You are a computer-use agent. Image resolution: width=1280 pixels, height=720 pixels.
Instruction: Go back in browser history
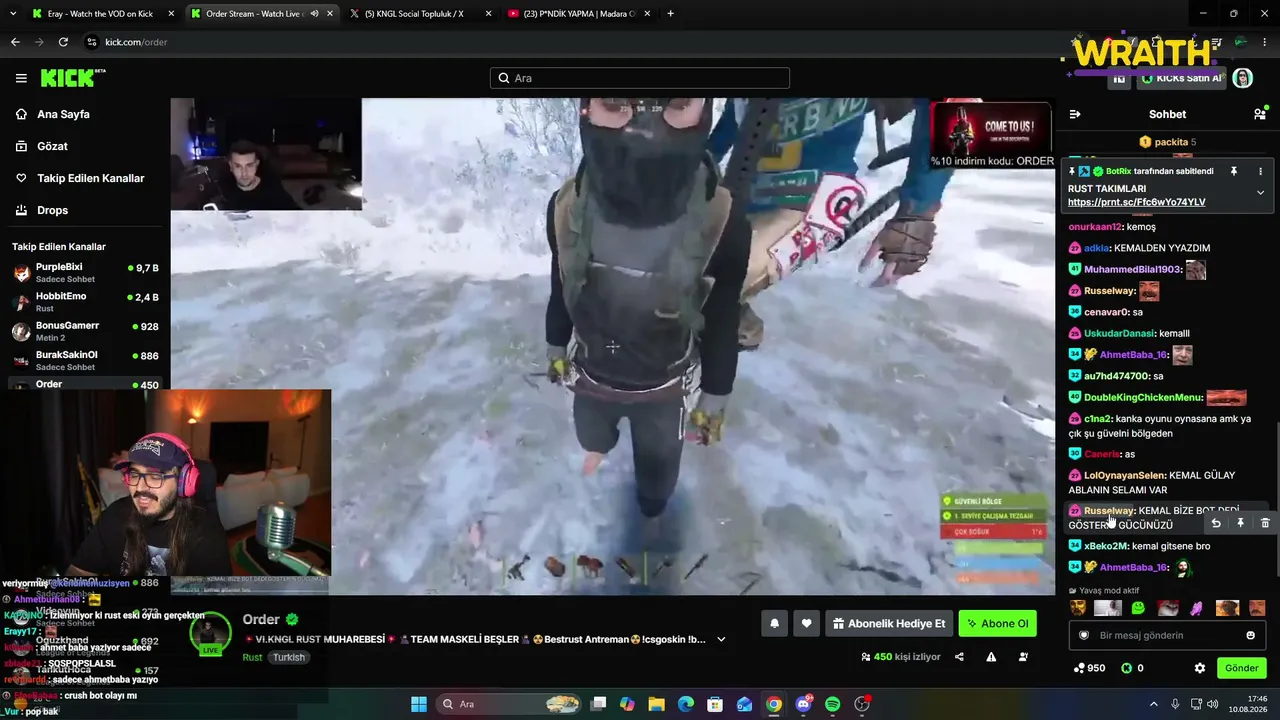point(15,42)
